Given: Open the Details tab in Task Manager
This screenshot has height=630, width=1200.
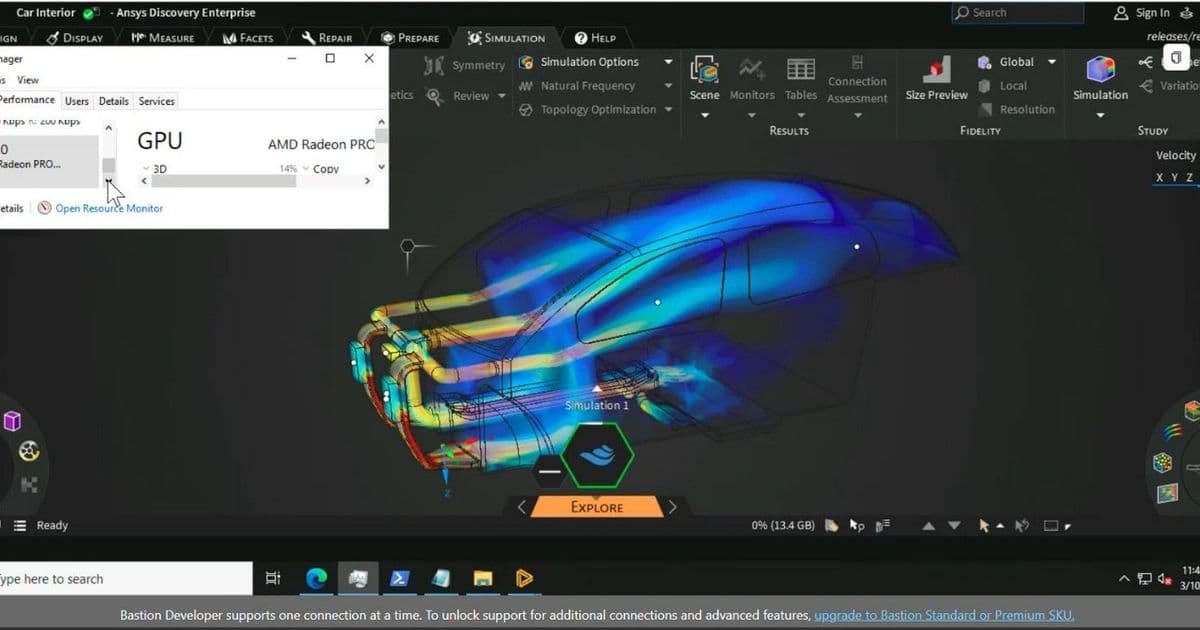Looking at the screenshot, I should click(x=114, y=101).
